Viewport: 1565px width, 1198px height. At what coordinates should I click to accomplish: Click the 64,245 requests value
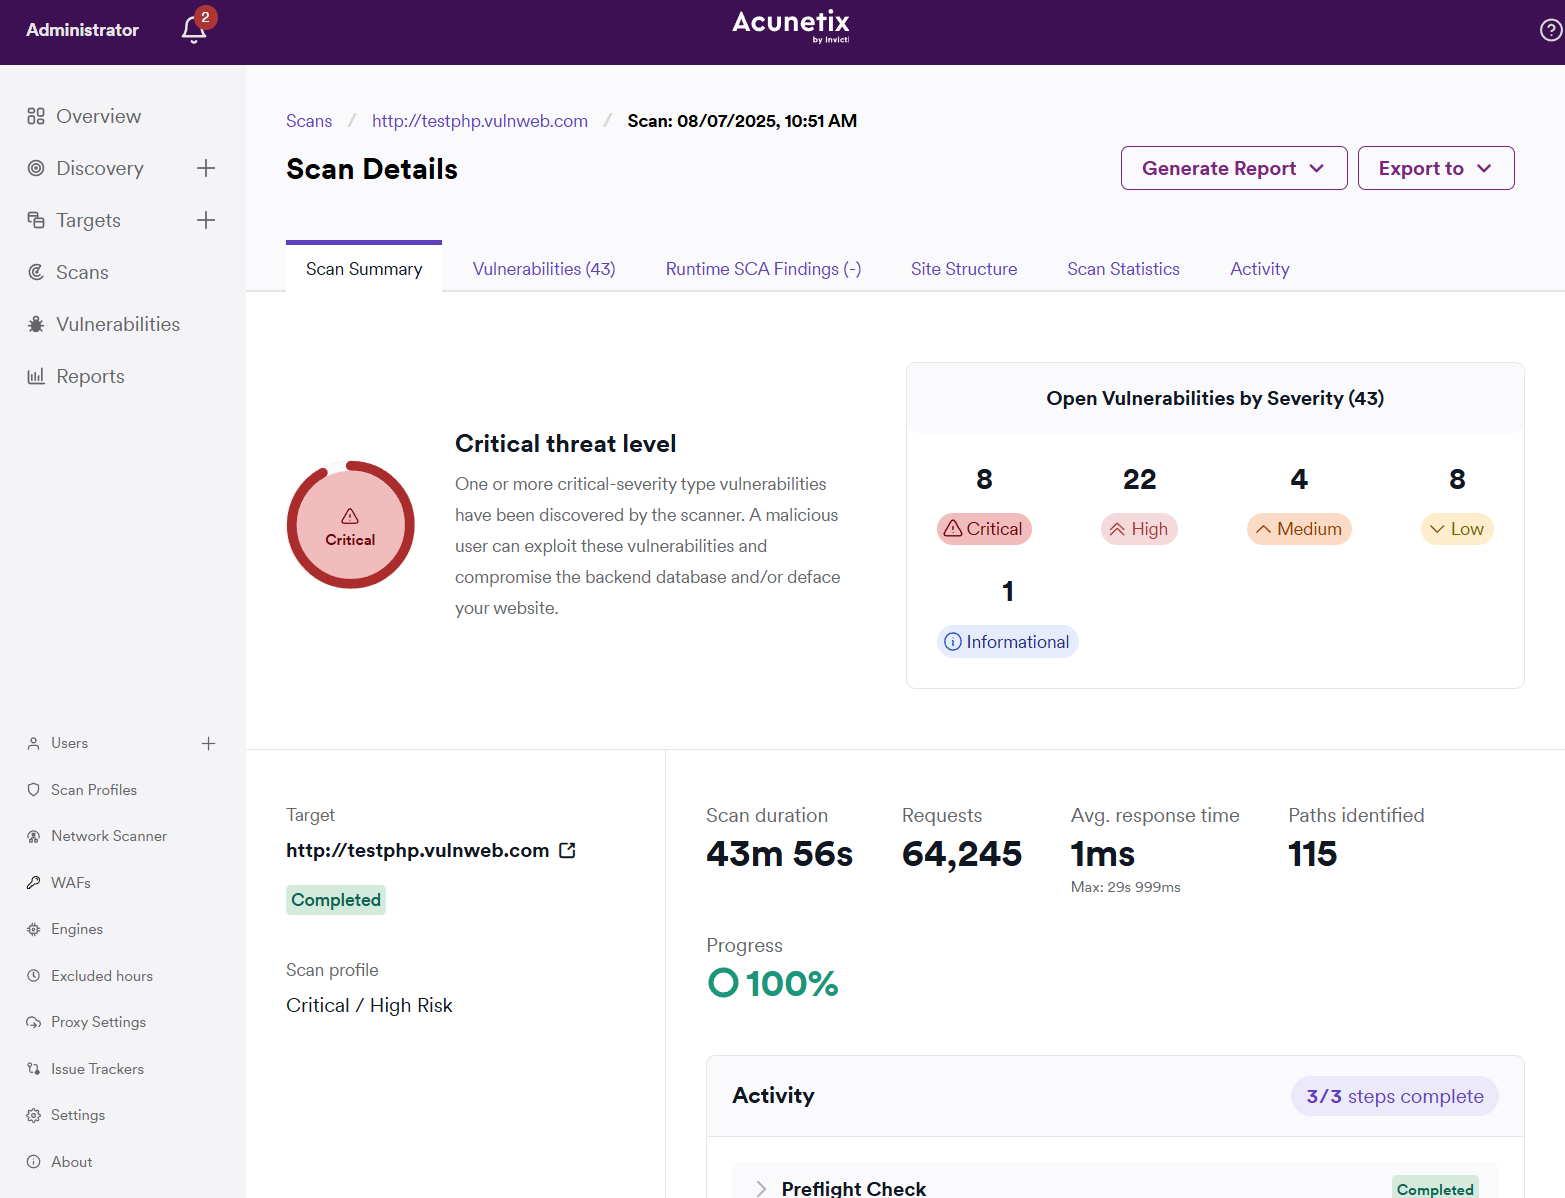tap(962, 854)
